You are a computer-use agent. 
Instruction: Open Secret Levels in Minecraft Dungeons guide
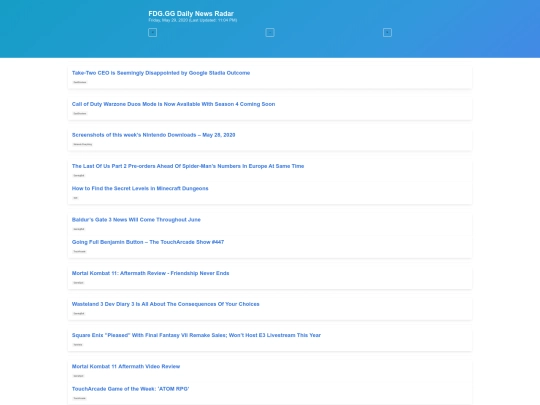[x=140, y=188]
